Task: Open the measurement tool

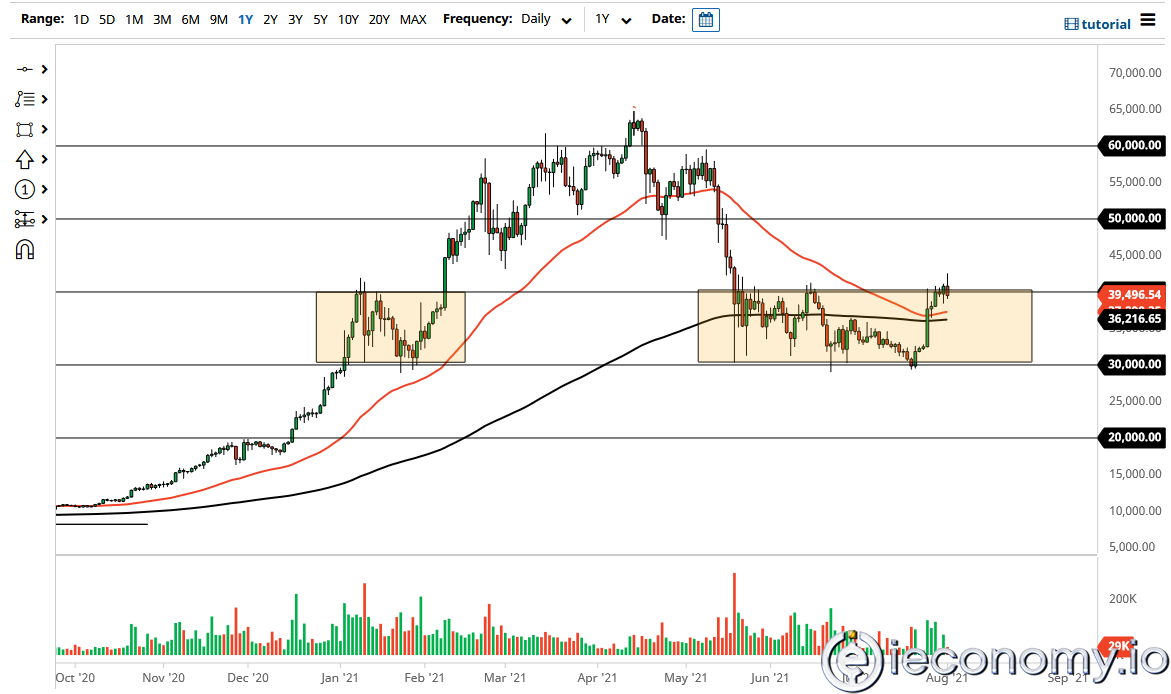Action: click(25, 219)
